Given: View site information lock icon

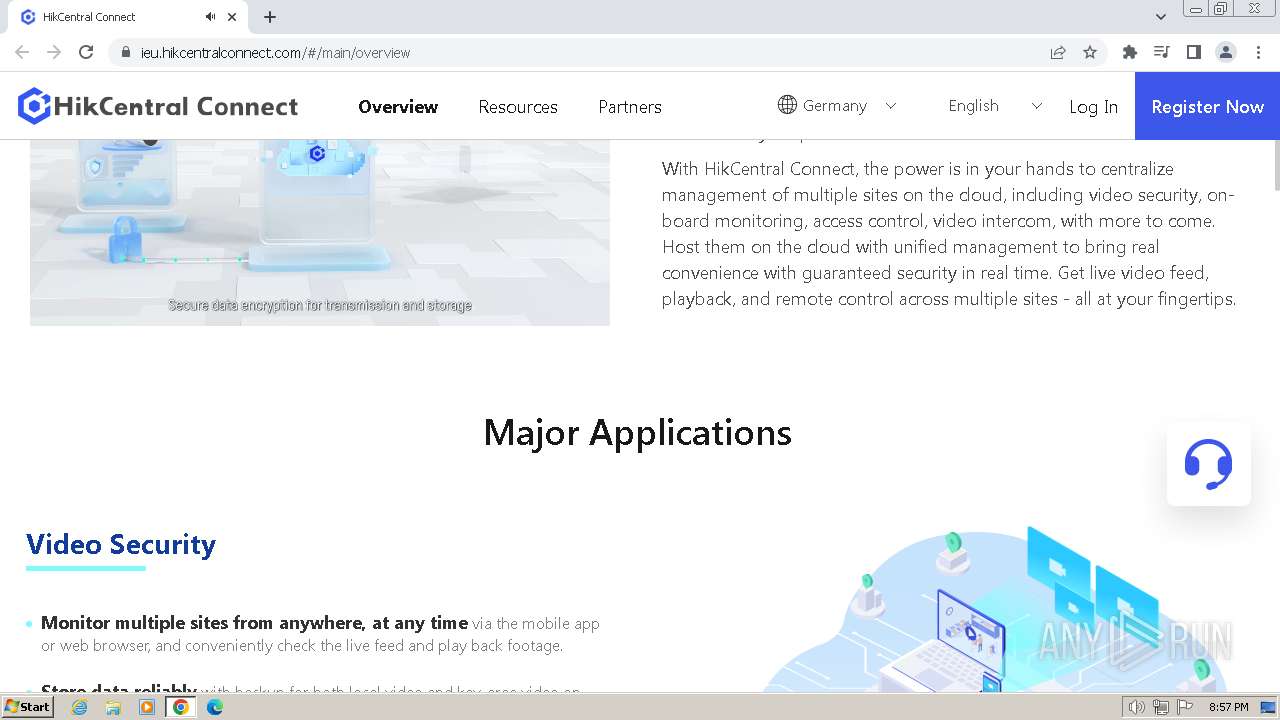Looking at the screenshot, I should pyautogui.click(x=126, y=52).
